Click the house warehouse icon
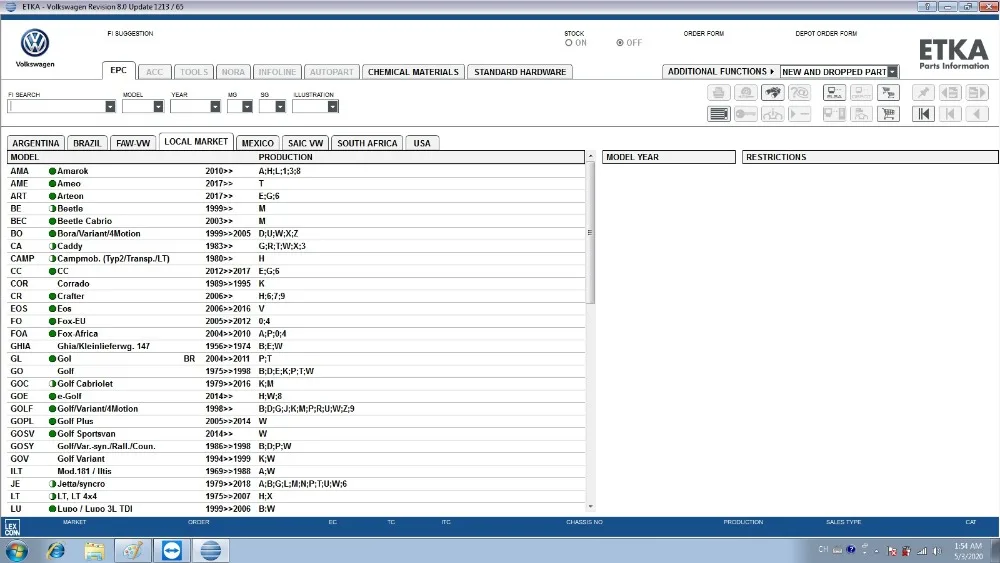 click(x=861, y=114)
